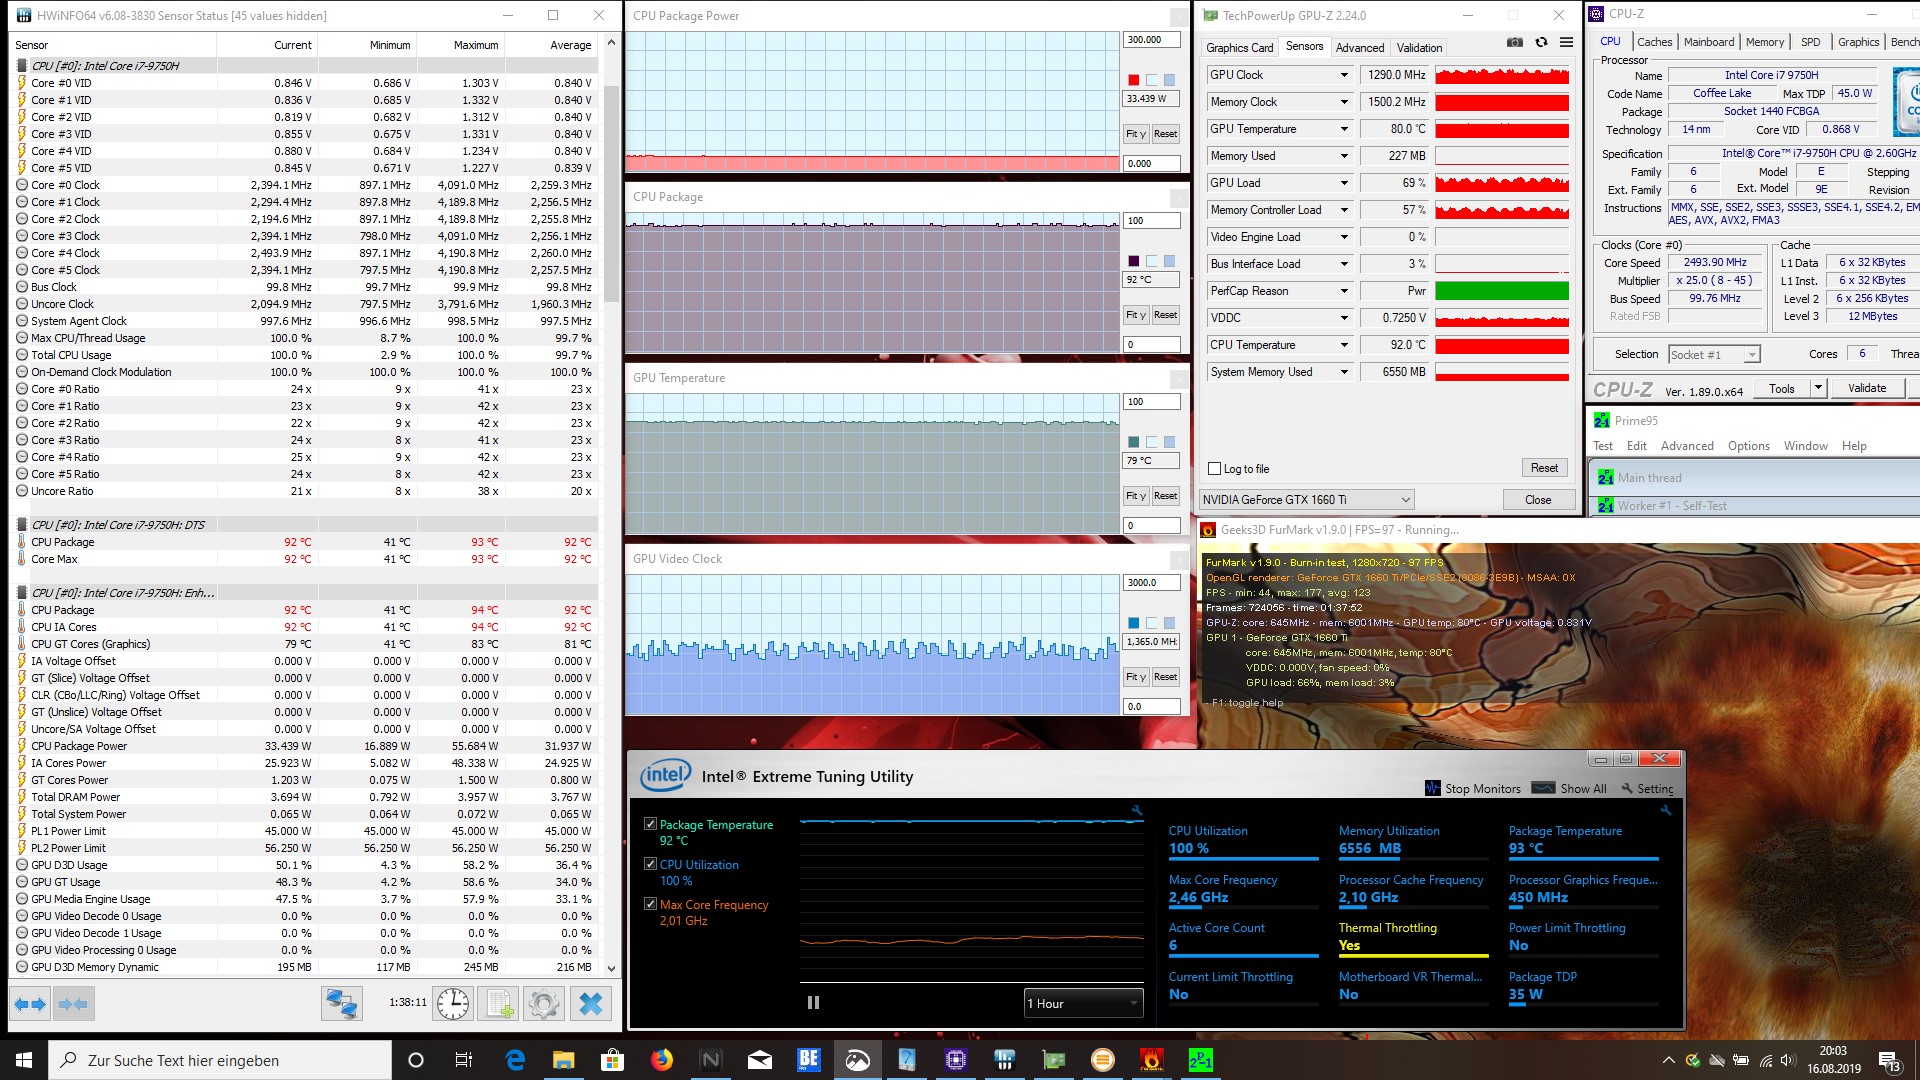Viewport: 1920px width, 1080px height.
Task: Uncheck CPU Utilization in Intel XTU
Action: click(x=650, y=864)
